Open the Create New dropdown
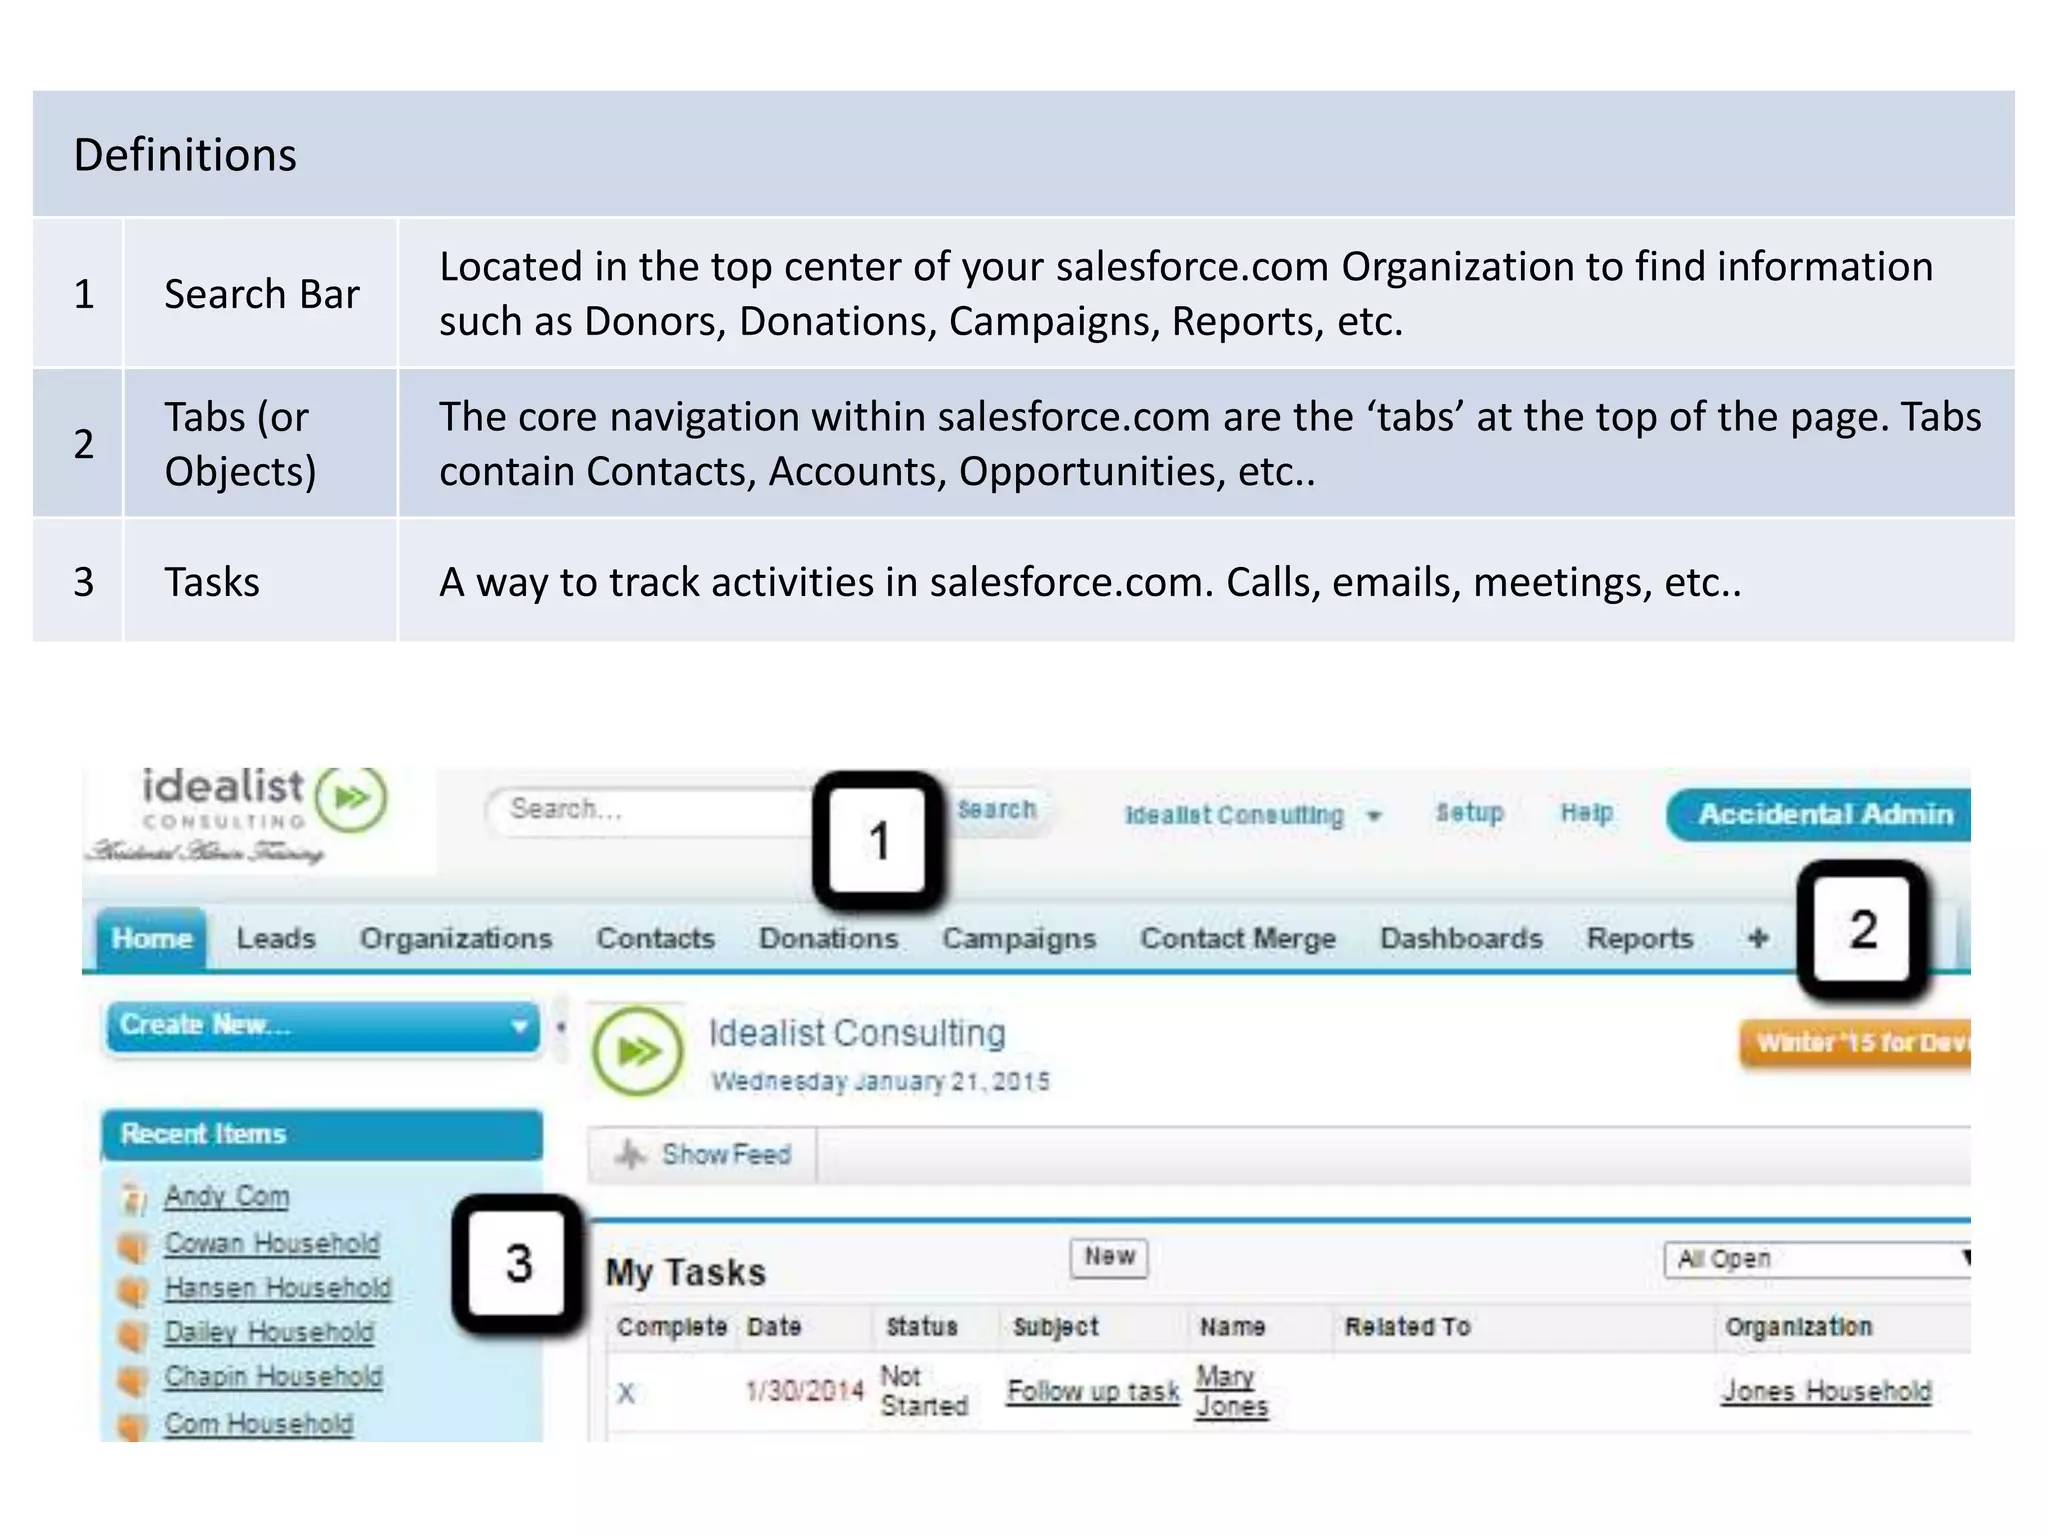The width and height of the screenshot is (2048, 1536). click(x=323, y=1026)
